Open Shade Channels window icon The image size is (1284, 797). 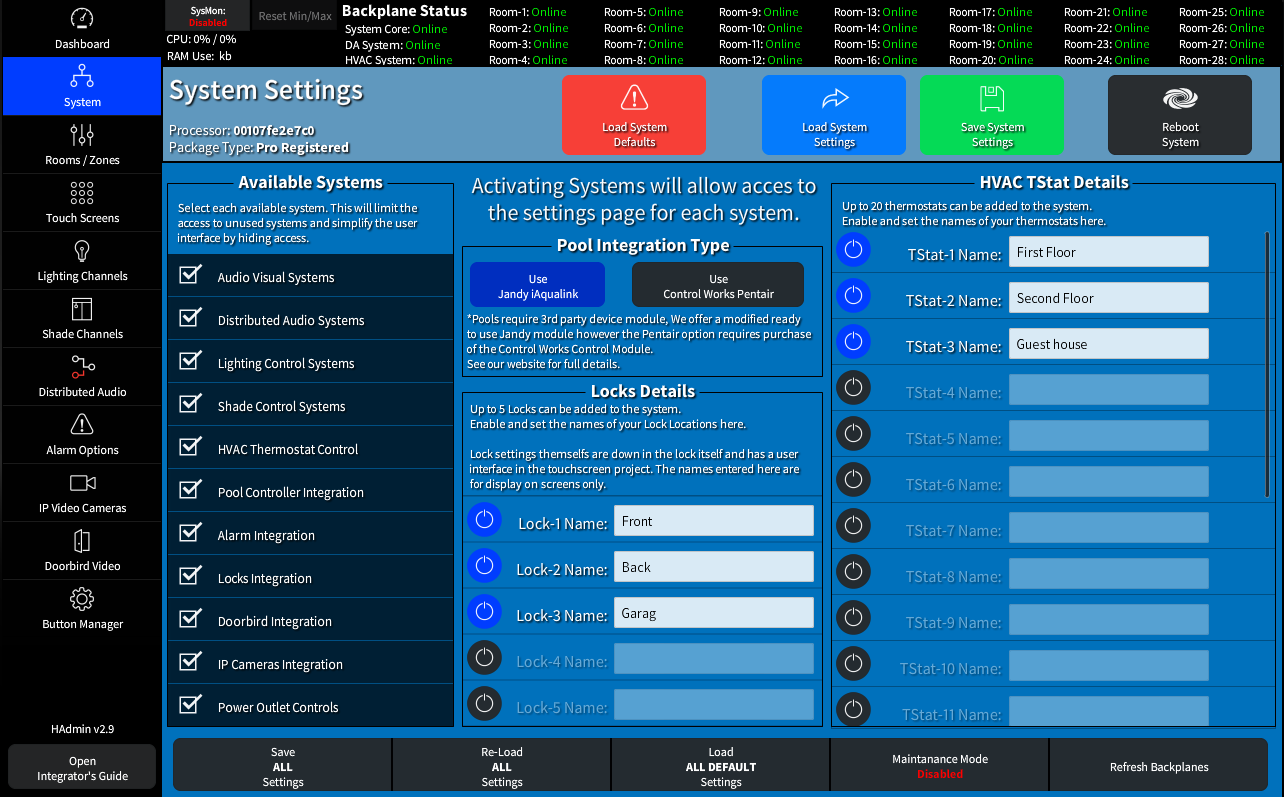click(82, 309)
